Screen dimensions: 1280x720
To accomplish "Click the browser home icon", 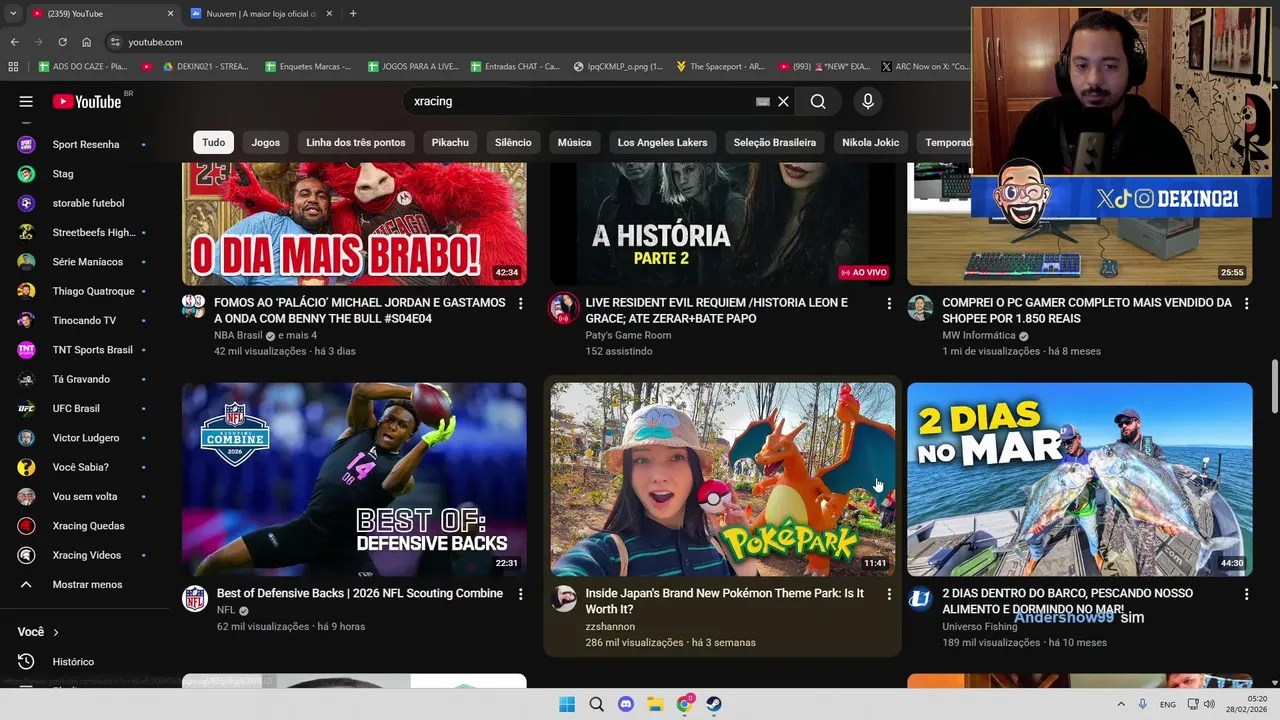I will [x=87, y=42].
